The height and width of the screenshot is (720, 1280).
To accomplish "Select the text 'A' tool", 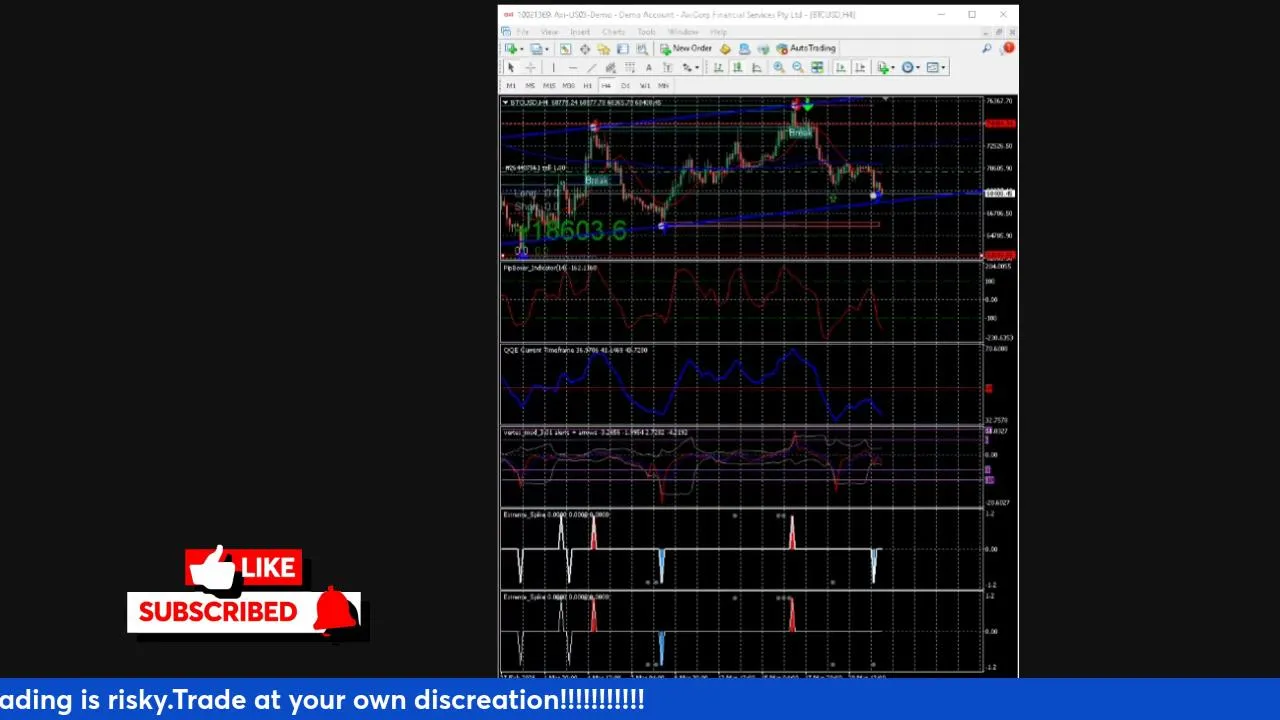I will 648,67.
